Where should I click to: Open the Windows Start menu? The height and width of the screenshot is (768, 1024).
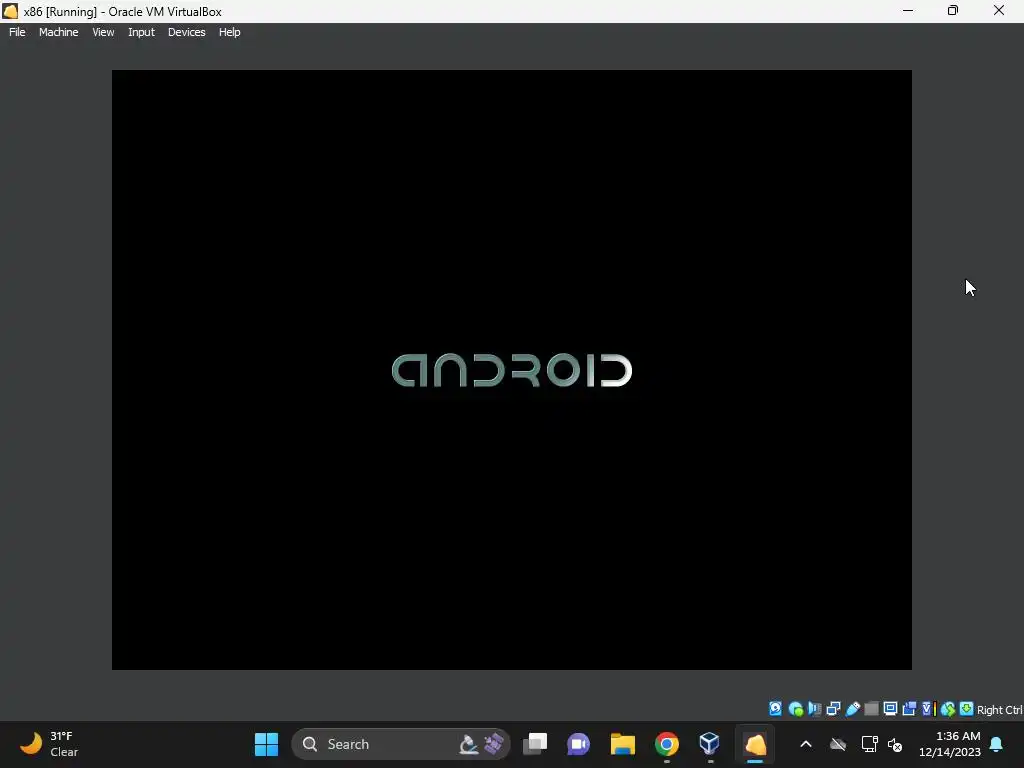point(266,744)
